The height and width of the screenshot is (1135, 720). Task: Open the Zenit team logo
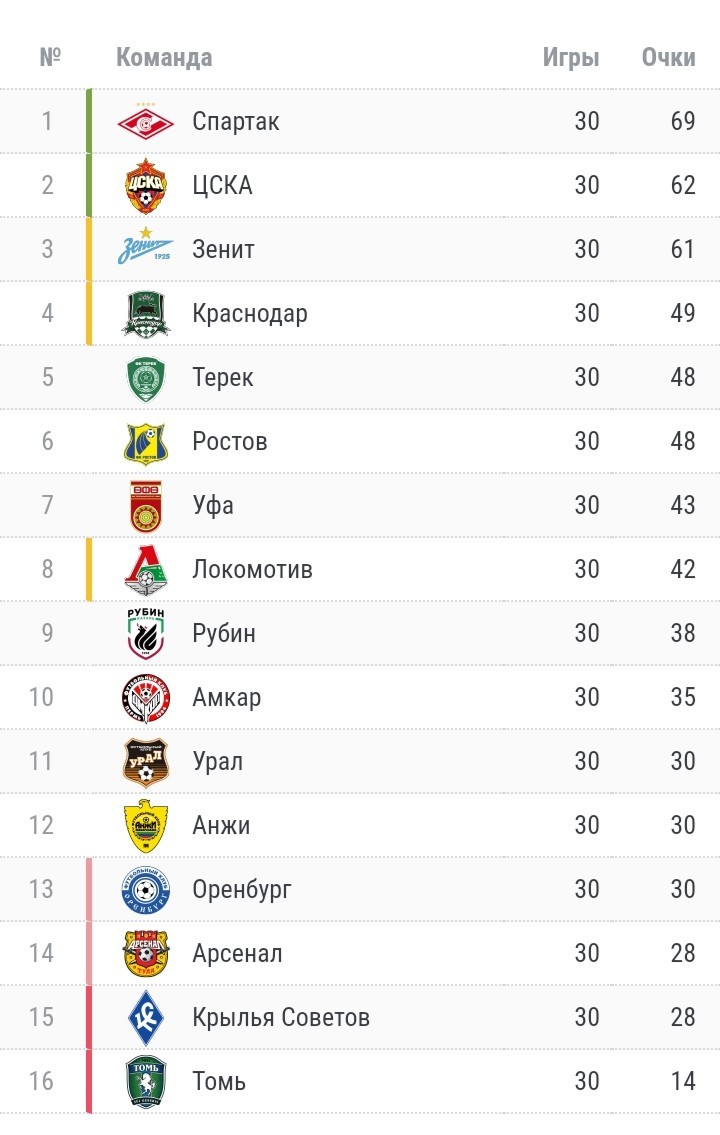[x=145, y=246]
